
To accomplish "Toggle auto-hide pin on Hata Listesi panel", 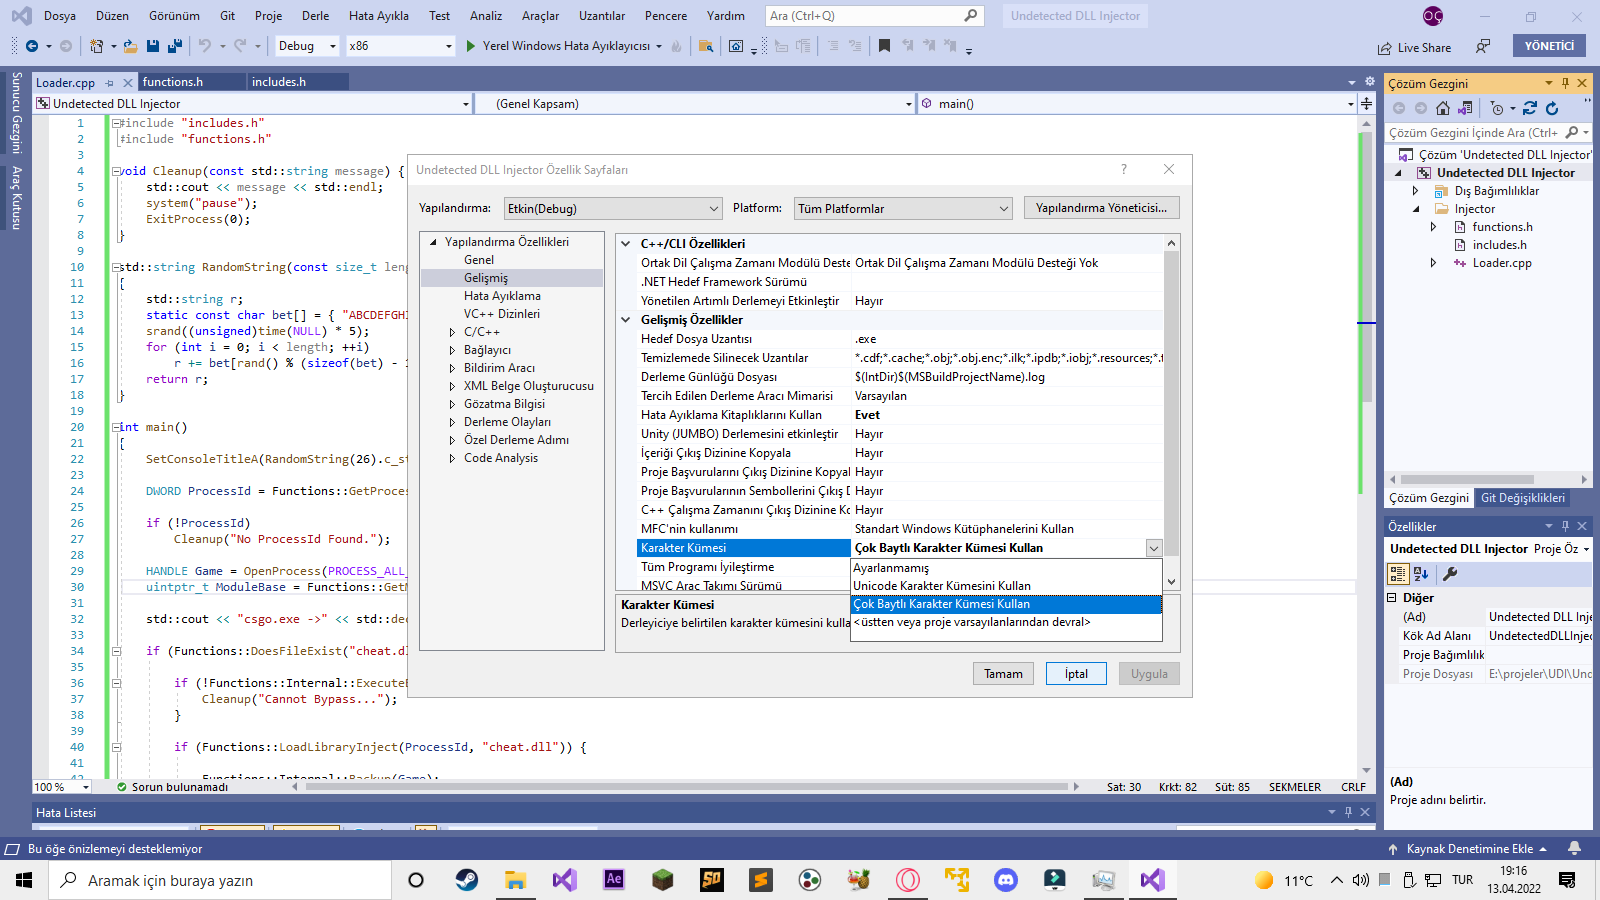I will coord(1348,812).
